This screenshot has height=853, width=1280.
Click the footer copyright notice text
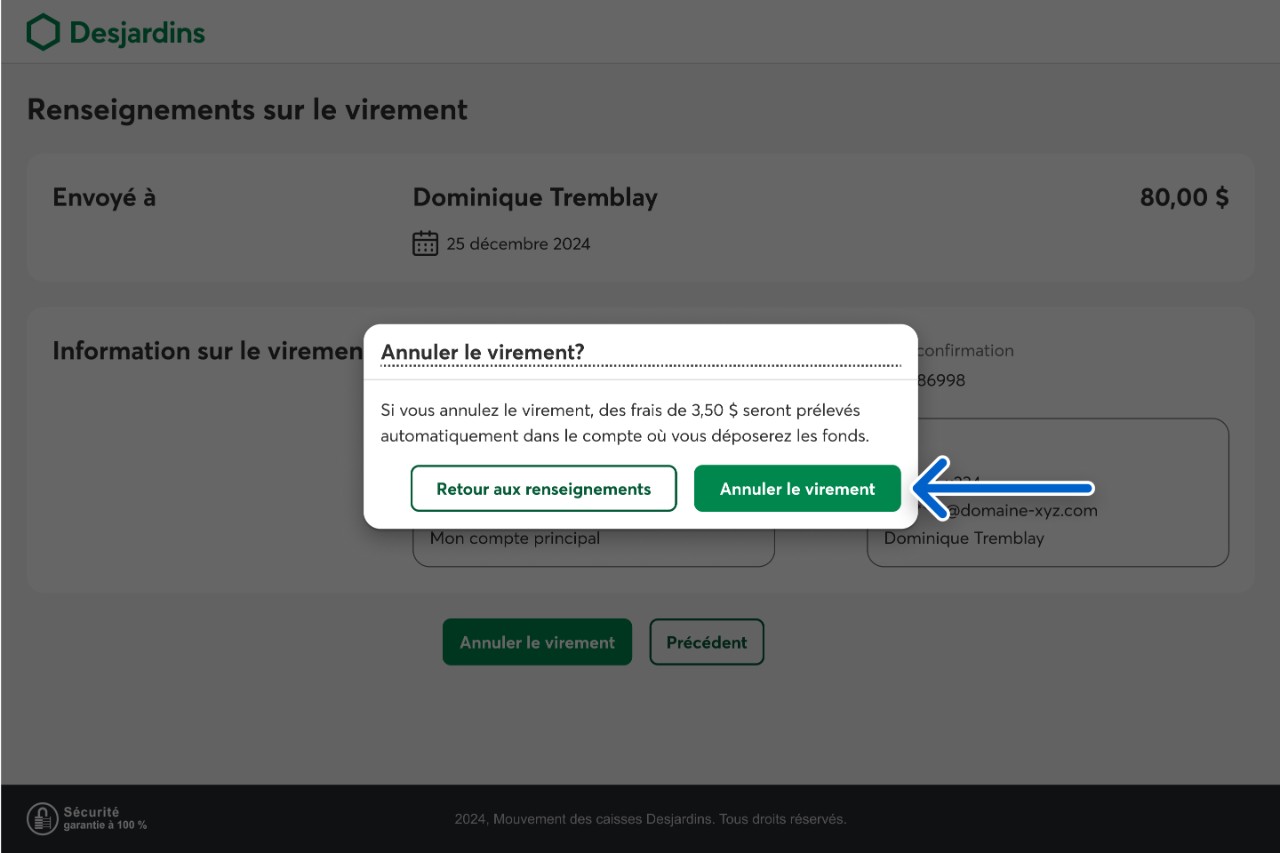650,819
